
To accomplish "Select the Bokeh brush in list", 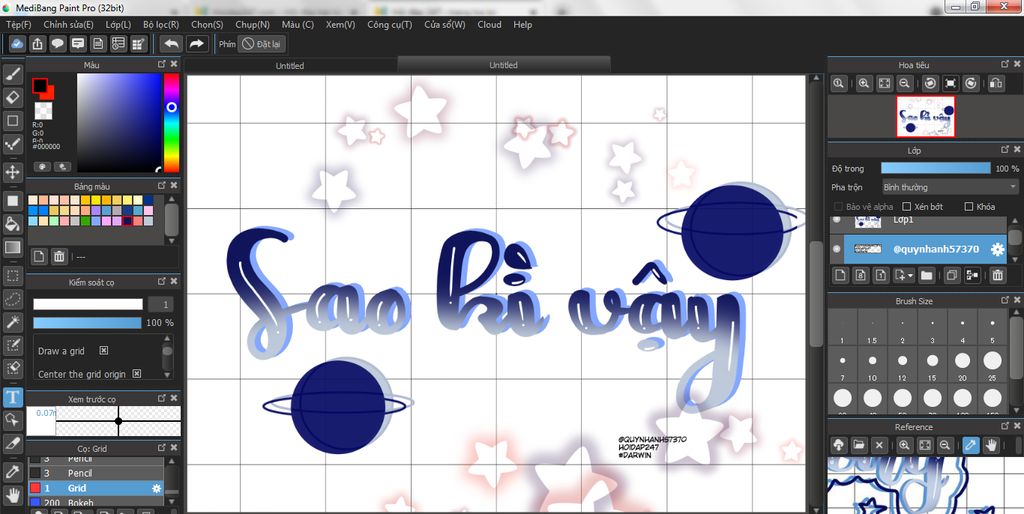I will point(95,503).
